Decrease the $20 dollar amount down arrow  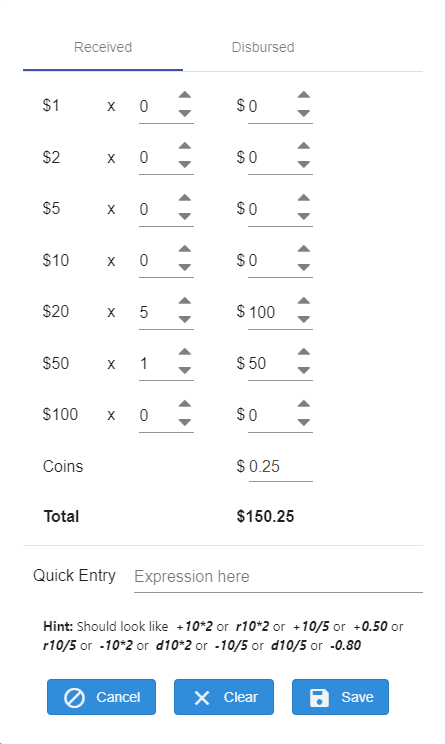(x=304, y=319)
